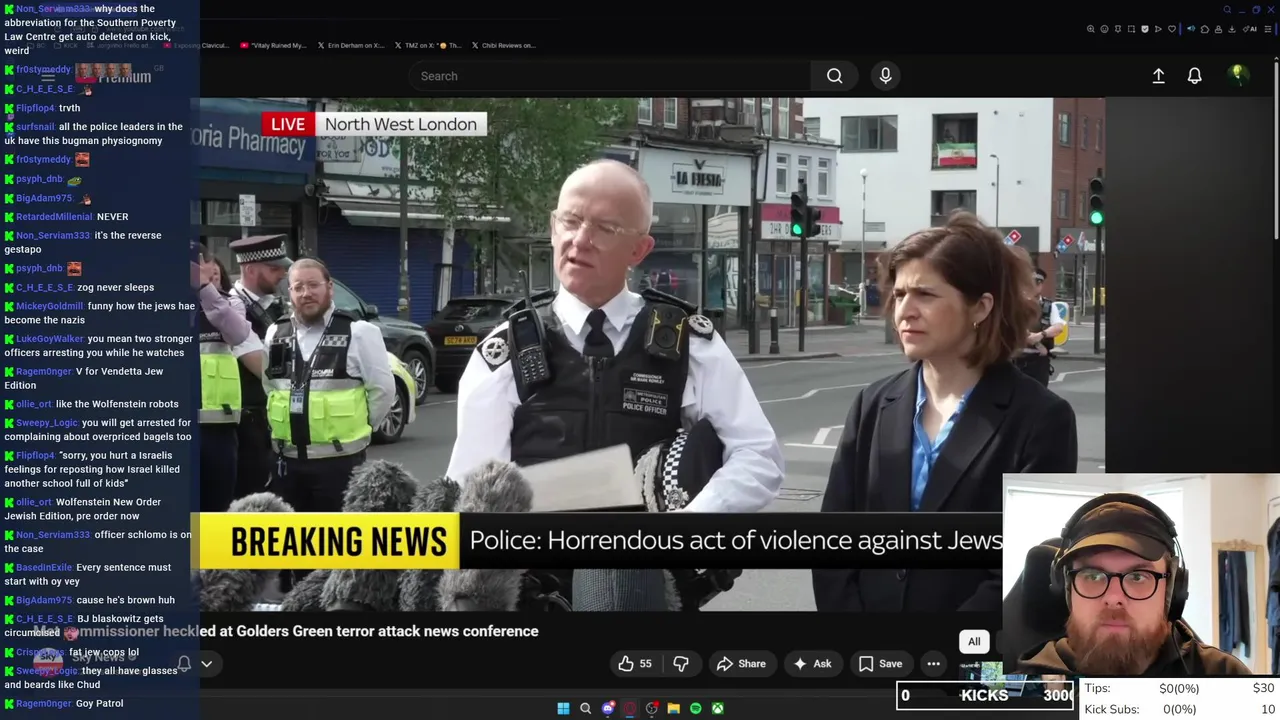This screenshot has height=720, width=1280.
Task: Open the Xbox app from the taskbar
Action: (x=718, y=708)
